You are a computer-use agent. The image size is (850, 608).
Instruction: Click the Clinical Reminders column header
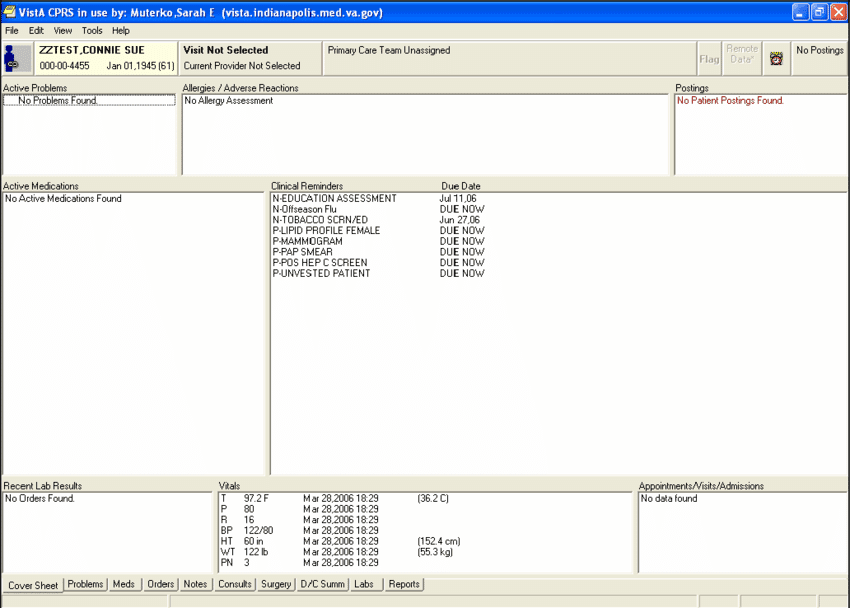coord(307,186)
